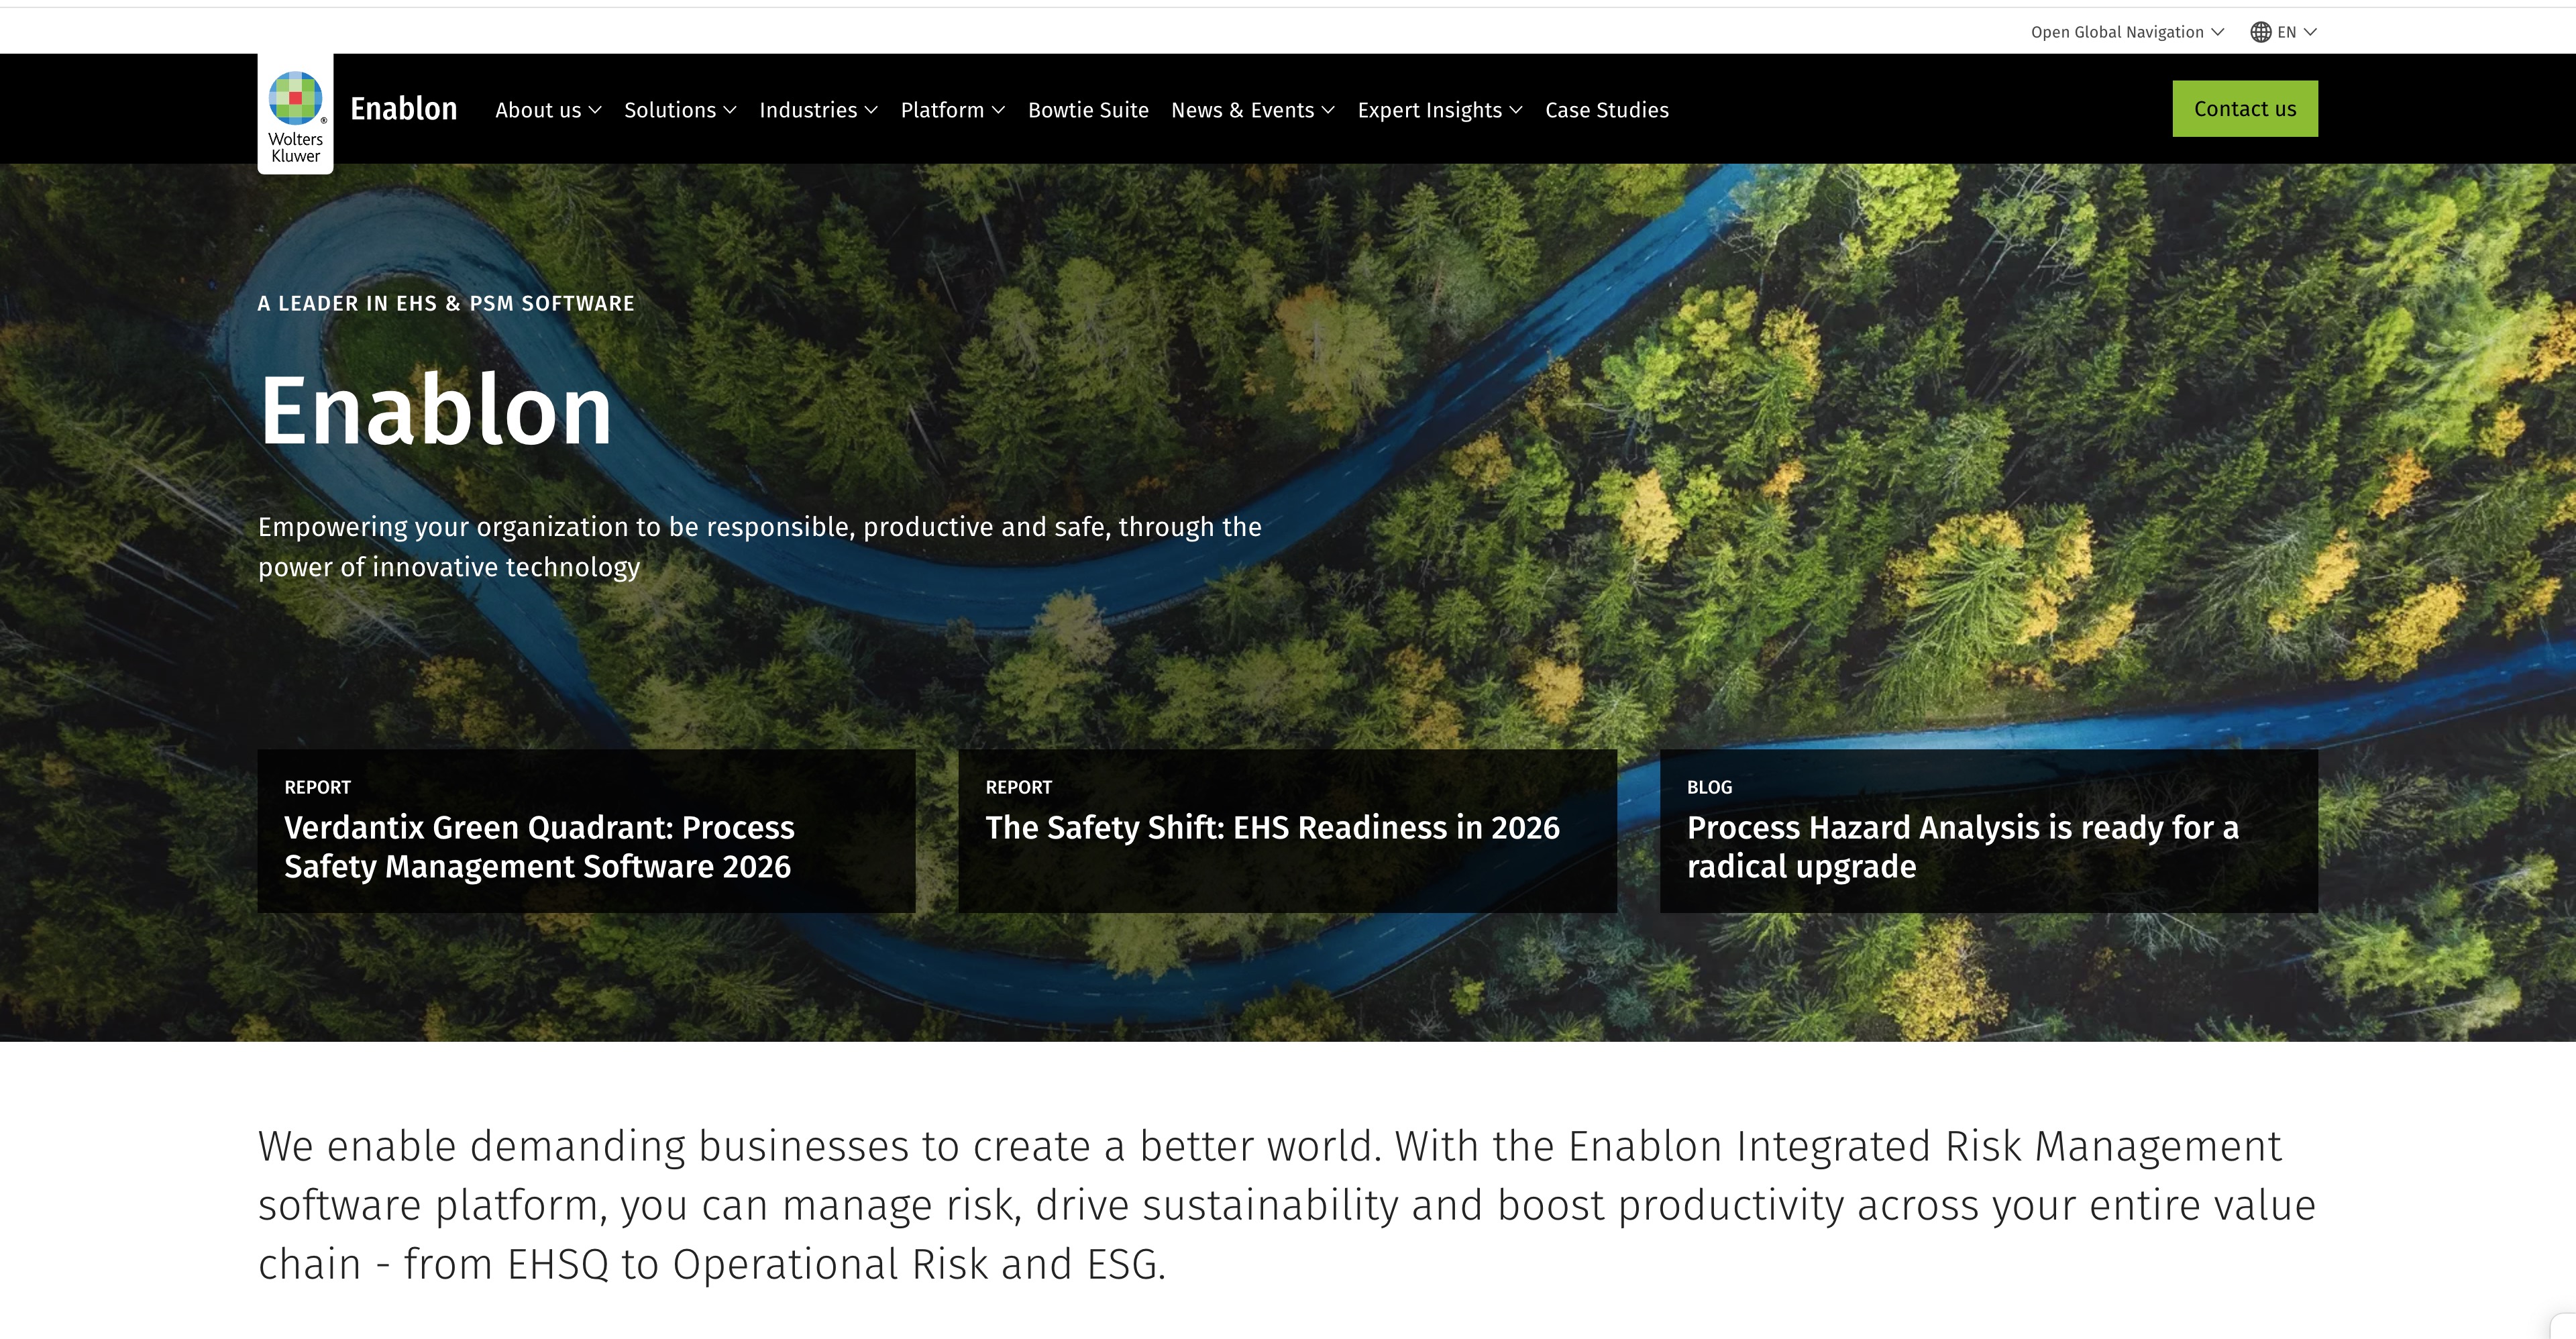Image resolution: width=2576 pixels, height=1339 pixels.
Task: Open the Process Hazard Analysis blog card
Action: click(x=1988, y=831)
